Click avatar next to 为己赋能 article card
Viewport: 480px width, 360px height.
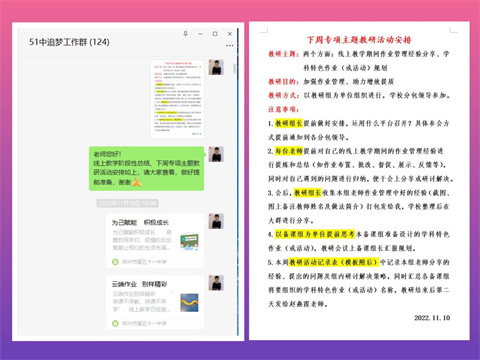click(x=216, y=221)
